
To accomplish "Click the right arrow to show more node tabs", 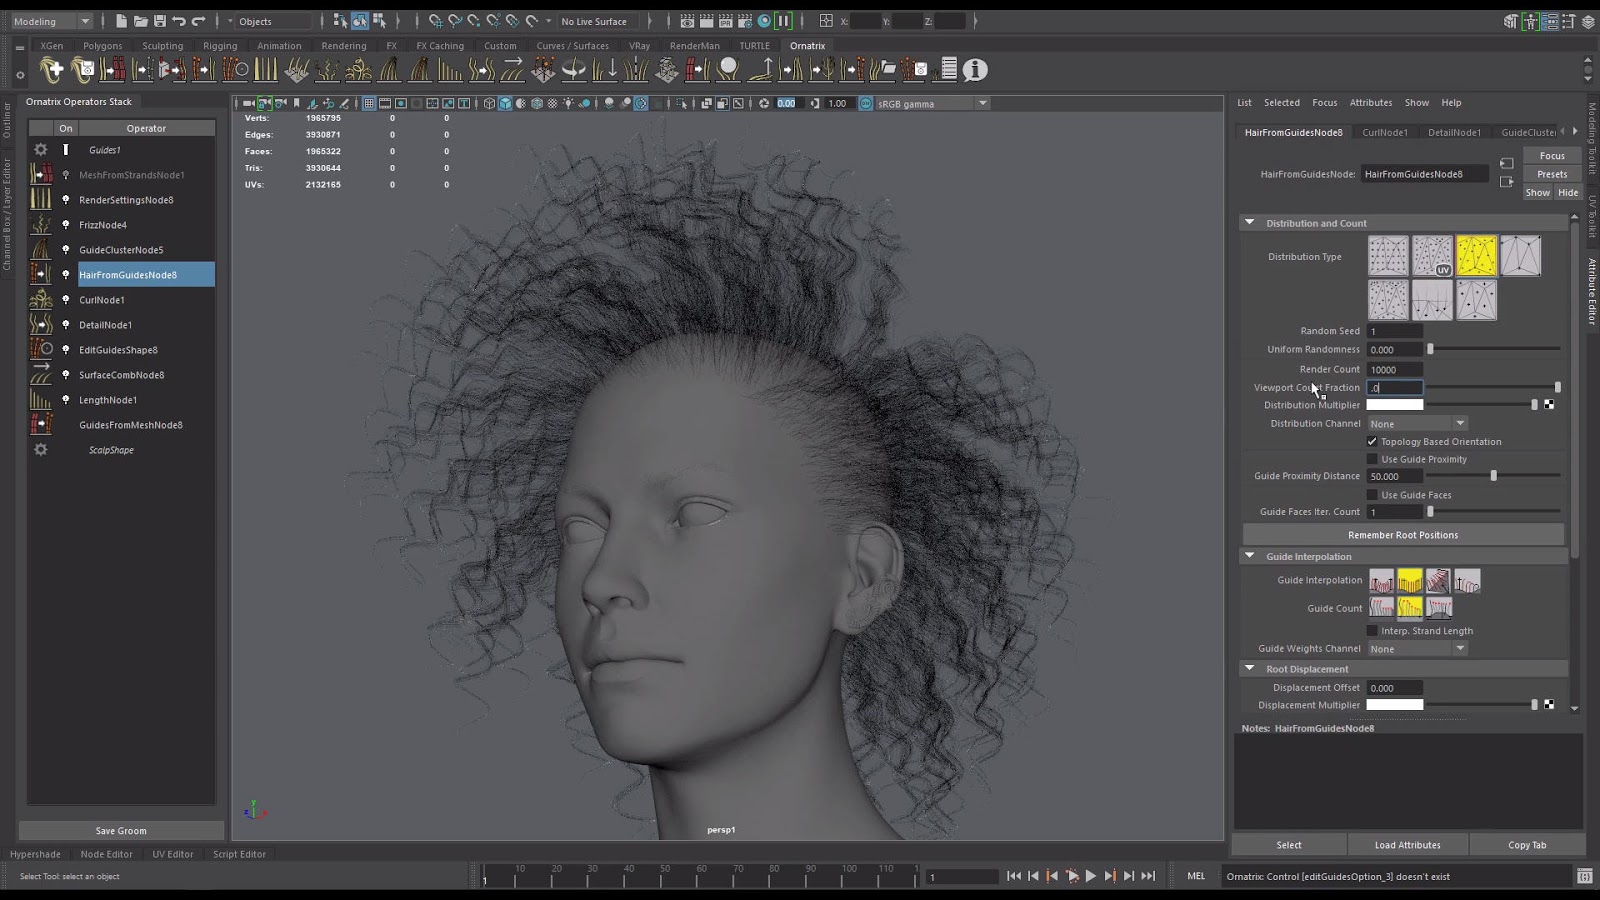I will [1575, 131].
